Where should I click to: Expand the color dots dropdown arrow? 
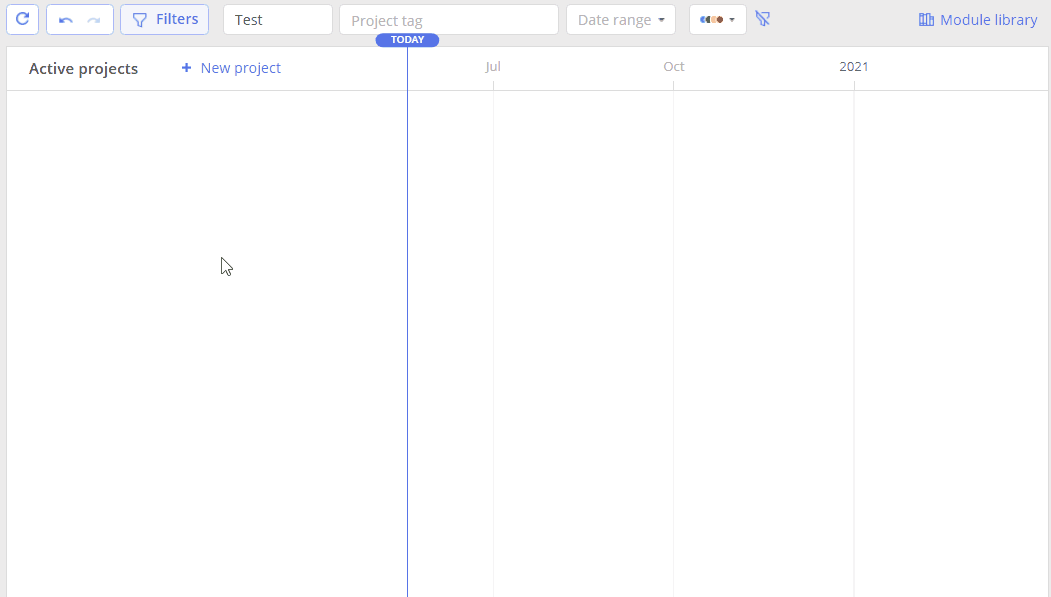coord(732,19)
